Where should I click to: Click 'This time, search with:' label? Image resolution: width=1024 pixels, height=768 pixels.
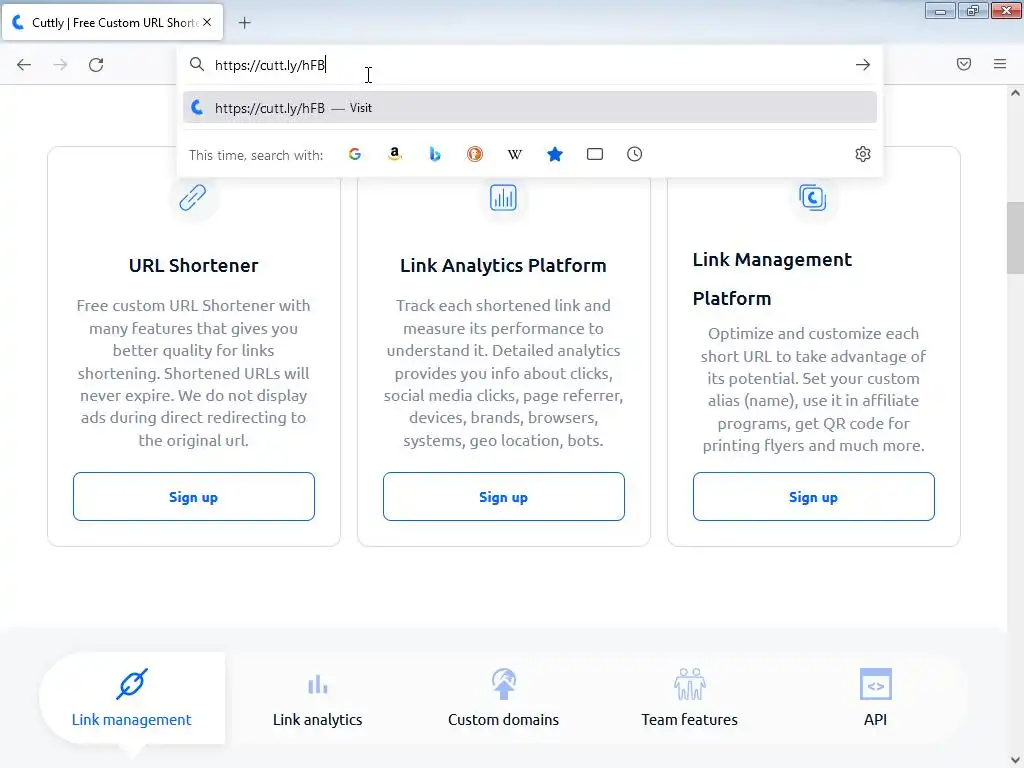point(256,155)
